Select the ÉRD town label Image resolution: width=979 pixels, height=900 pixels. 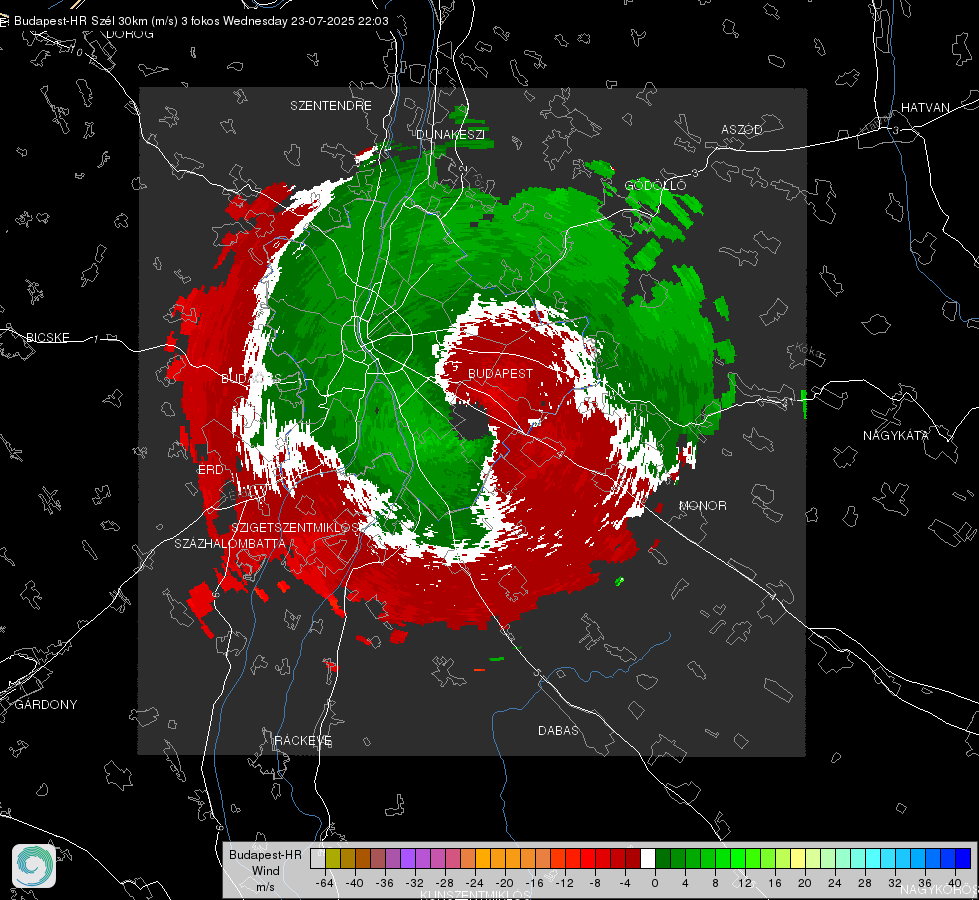[210, 470]
